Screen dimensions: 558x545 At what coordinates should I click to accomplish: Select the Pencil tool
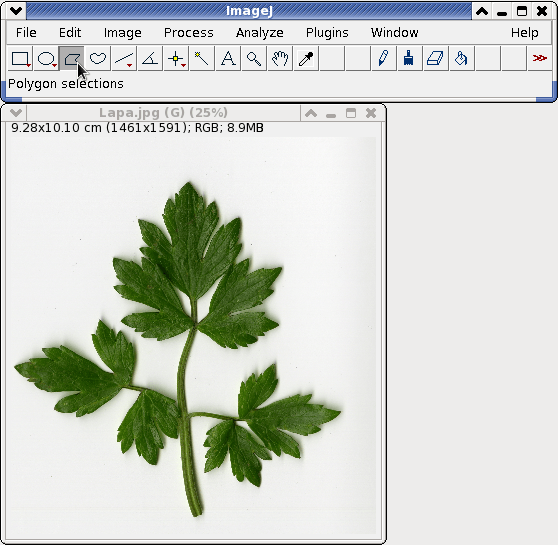tap(384, 59)
